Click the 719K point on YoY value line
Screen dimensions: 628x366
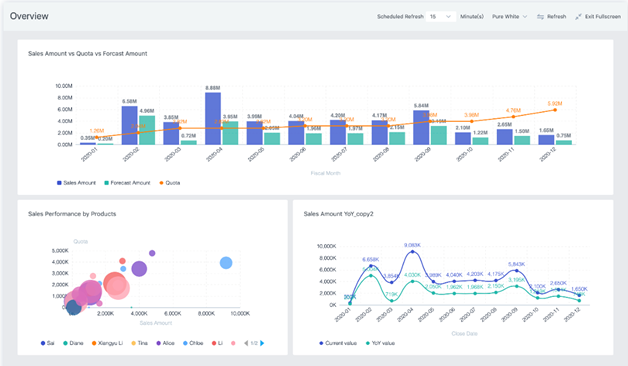[392, 301]
